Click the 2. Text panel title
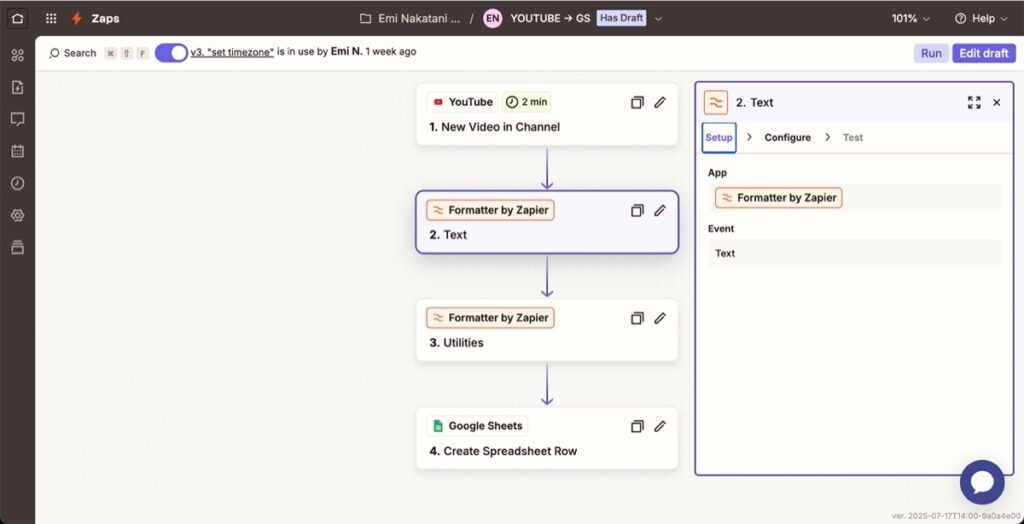Viewport: 1024px width, 524px height. tap(754, 103)
